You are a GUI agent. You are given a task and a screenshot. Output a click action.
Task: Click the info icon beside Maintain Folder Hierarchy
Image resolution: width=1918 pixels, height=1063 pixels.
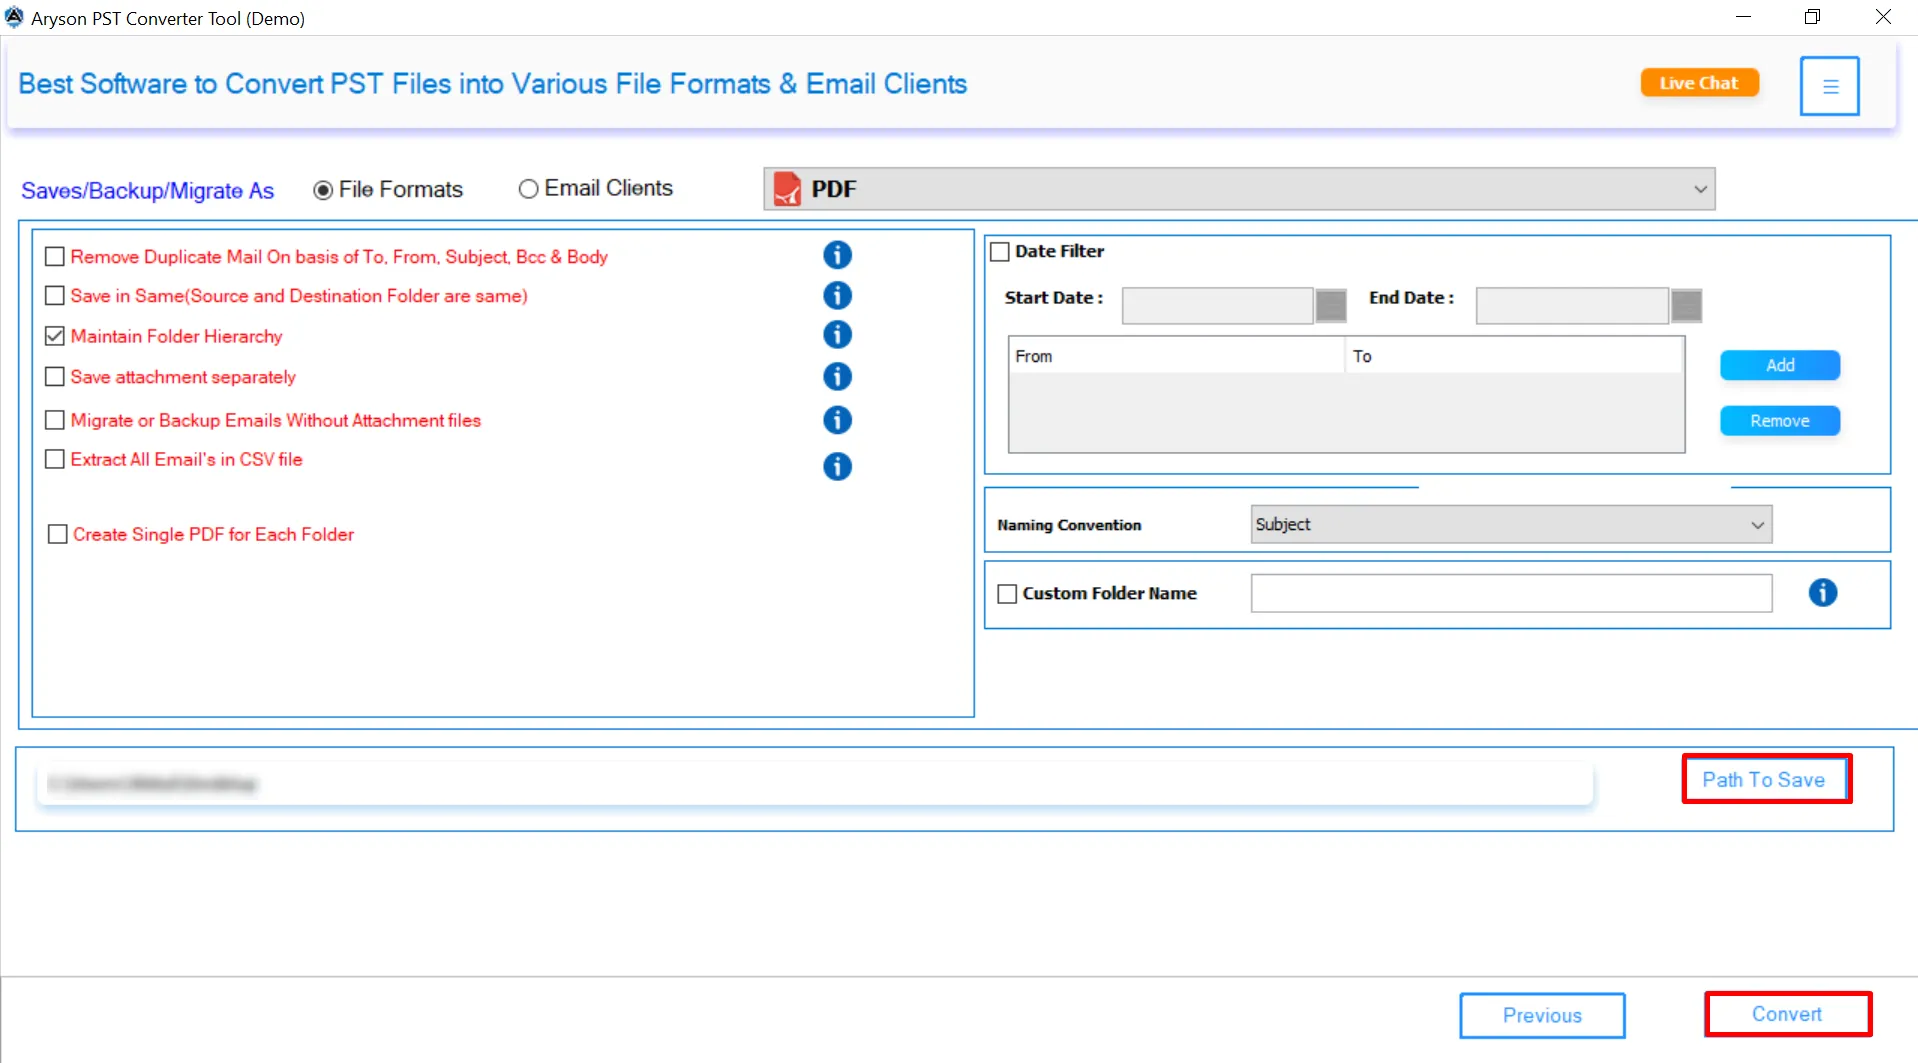point(837,334)
